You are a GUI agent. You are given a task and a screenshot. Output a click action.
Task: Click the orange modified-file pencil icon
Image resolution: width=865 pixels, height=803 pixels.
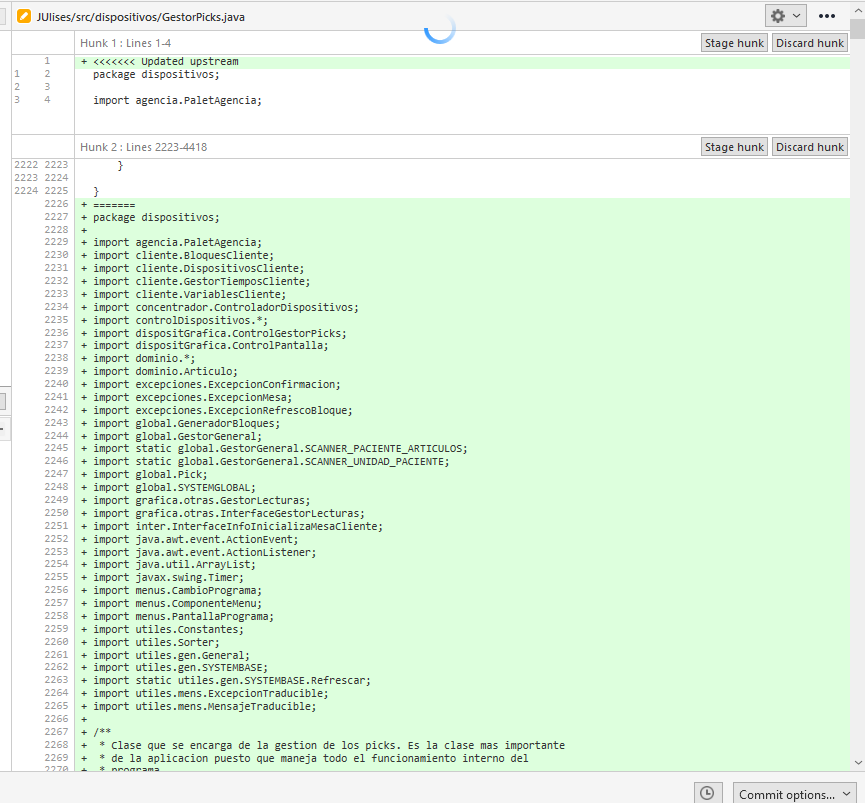pos(24,16)
